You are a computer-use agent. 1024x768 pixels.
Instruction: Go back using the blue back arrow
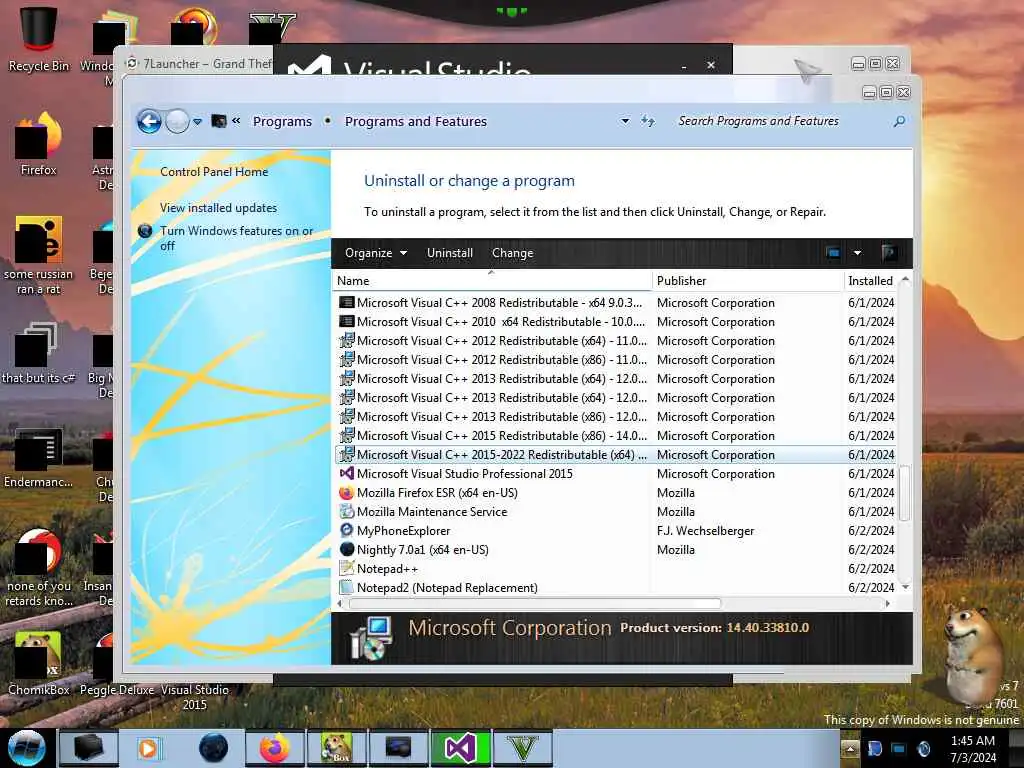(149, 121)
